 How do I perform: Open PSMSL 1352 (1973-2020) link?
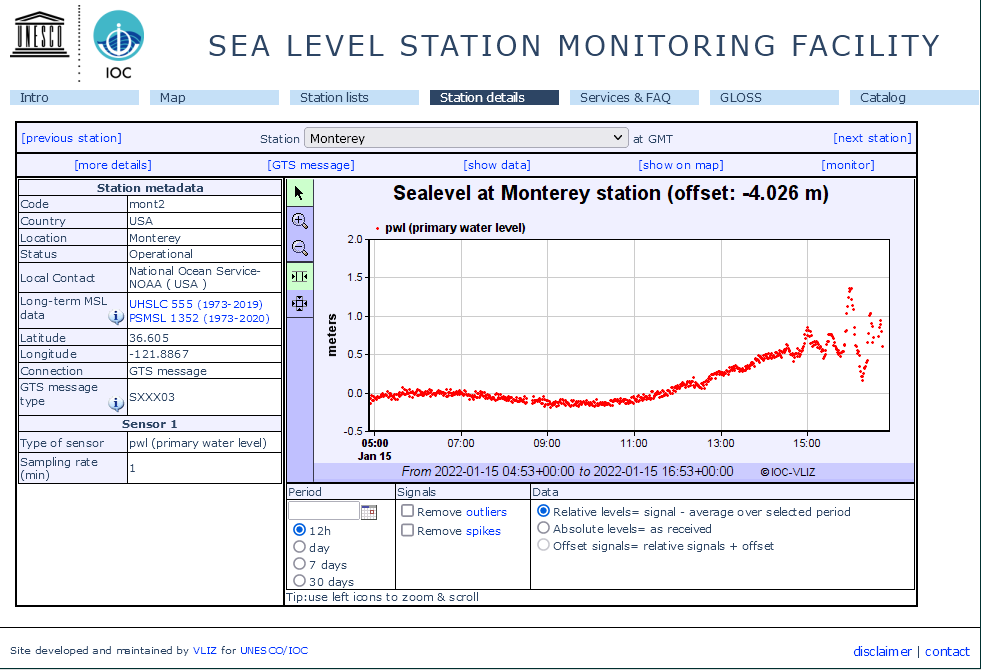coord(200,318)
